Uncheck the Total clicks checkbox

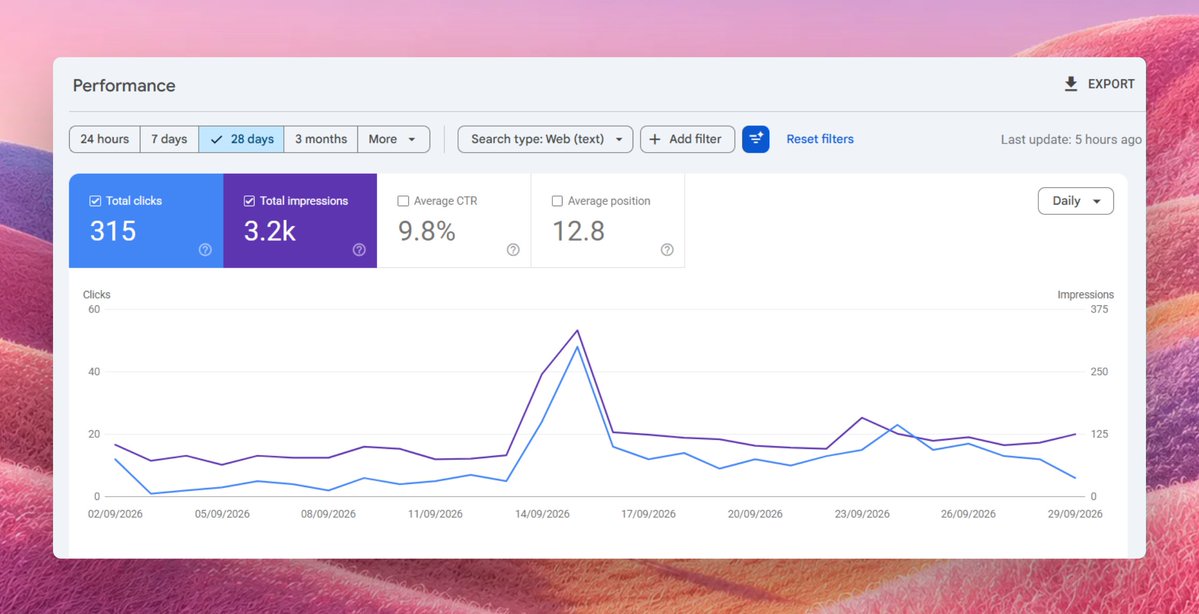coord(95,201)
